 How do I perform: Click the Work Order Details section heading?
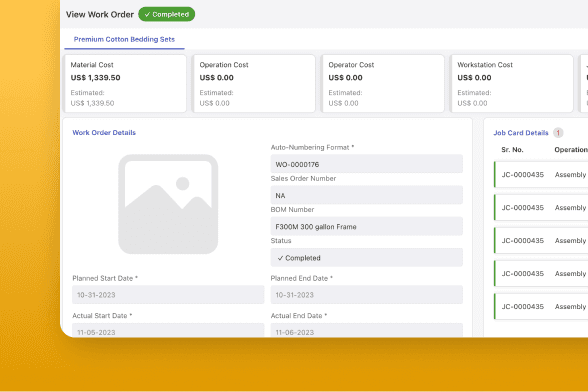[x=104, y=132]
